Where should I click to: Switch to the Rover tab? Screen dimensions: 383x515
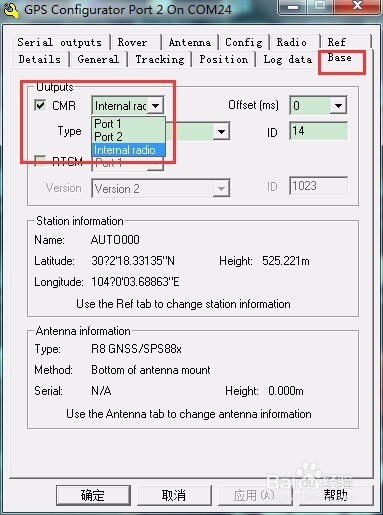tap(132, 42)
